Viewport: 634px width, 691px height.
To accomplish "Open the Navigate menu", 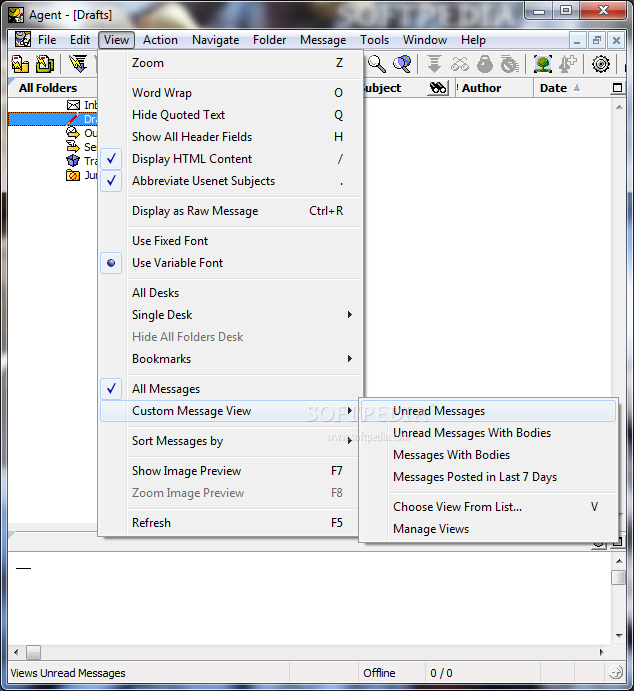I will tap(215, 40).
